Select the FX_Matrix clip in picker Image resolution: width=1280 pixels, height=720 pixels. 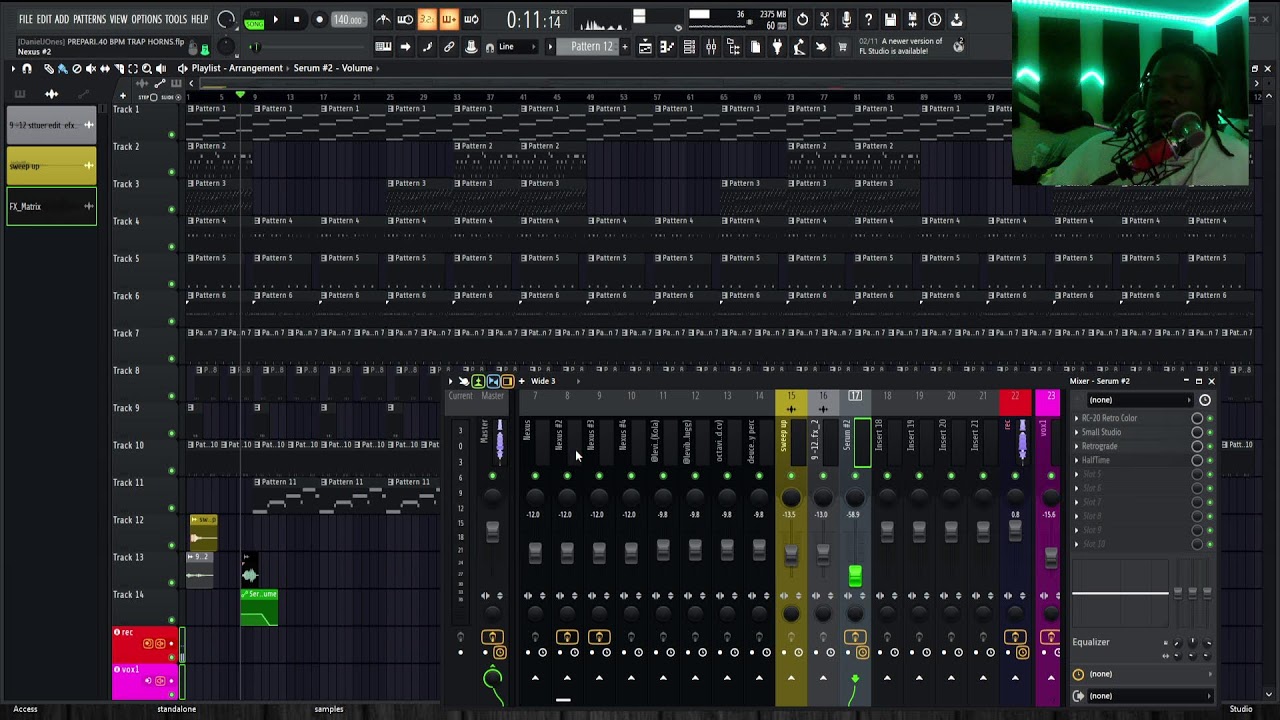[x=51, y=207]
